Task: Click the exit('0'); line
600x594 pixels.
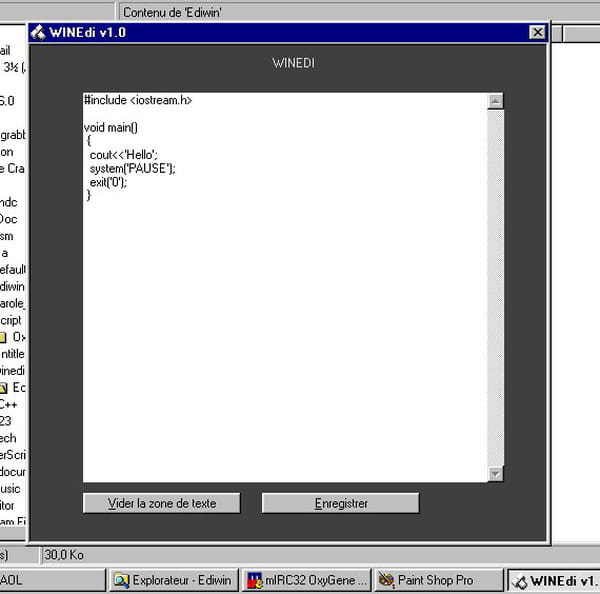Action: point(108,182)
